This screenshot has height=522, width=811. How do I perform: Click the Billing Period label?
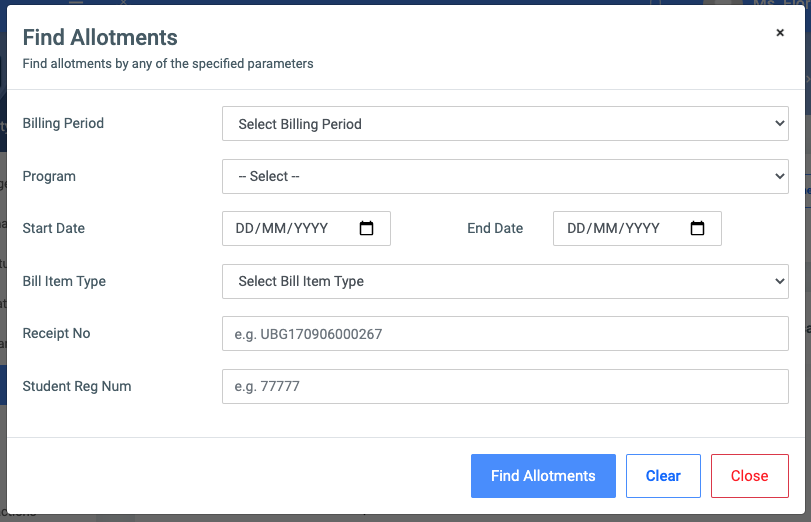click(x=63, y=124)
